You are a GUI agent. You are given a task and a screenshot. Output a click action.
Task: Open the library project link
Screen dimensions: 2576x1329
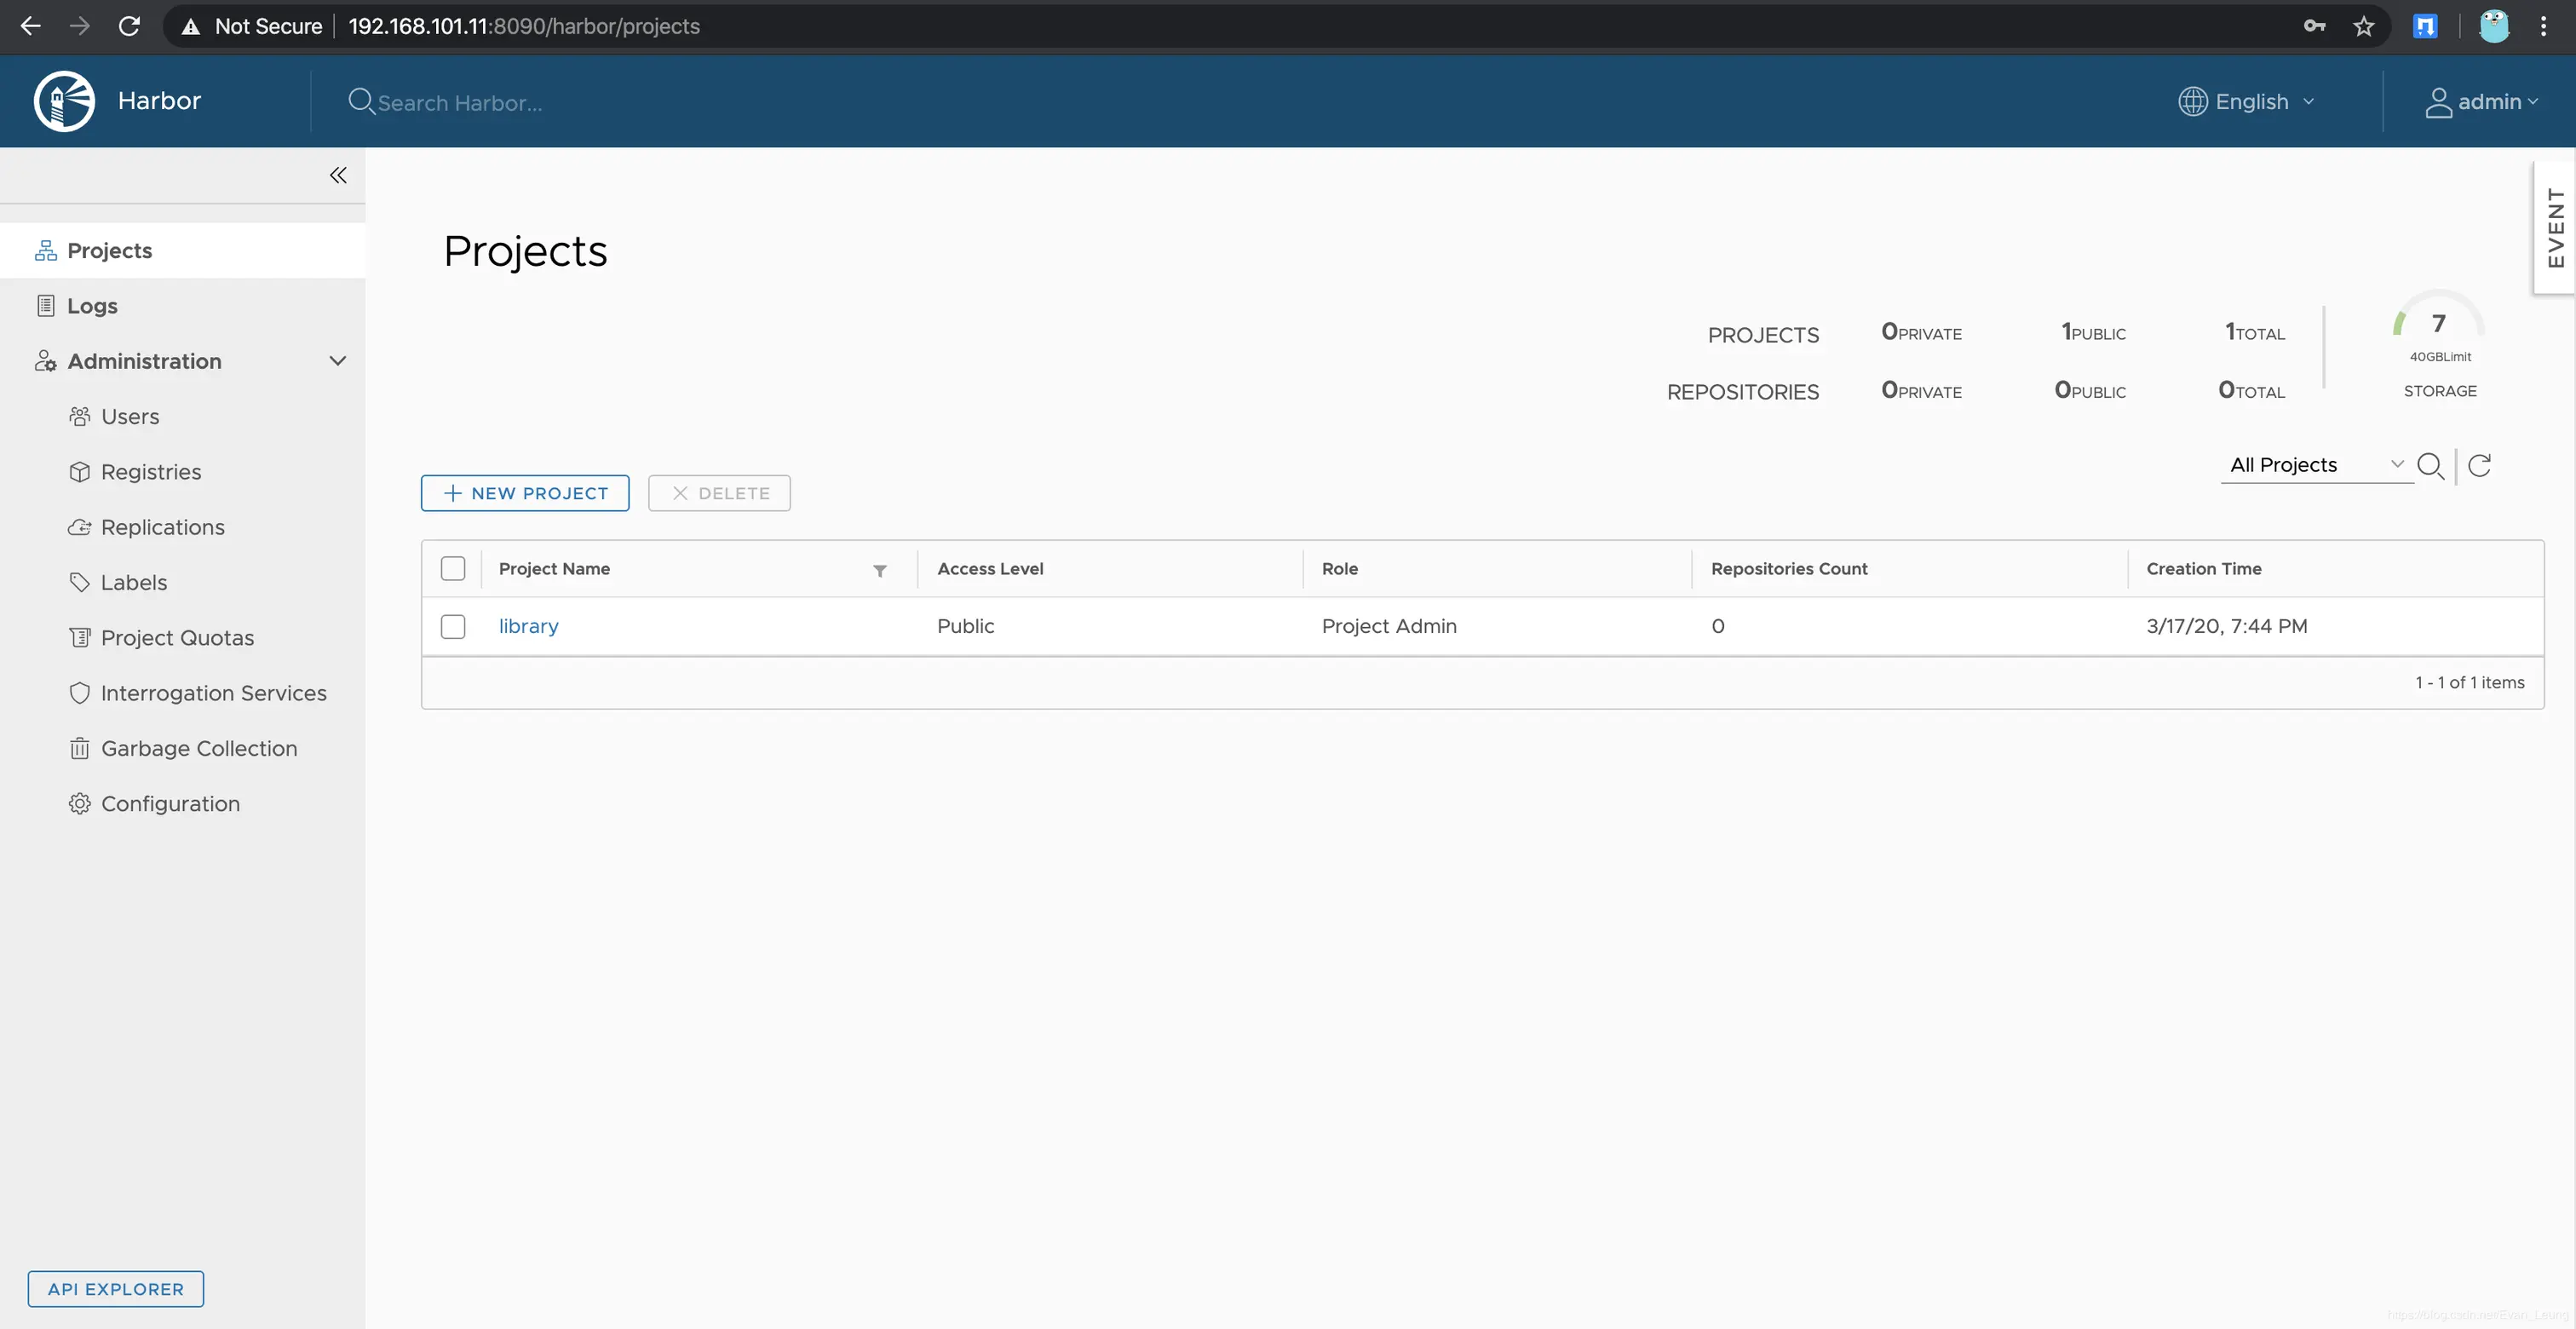click(528, 626)
